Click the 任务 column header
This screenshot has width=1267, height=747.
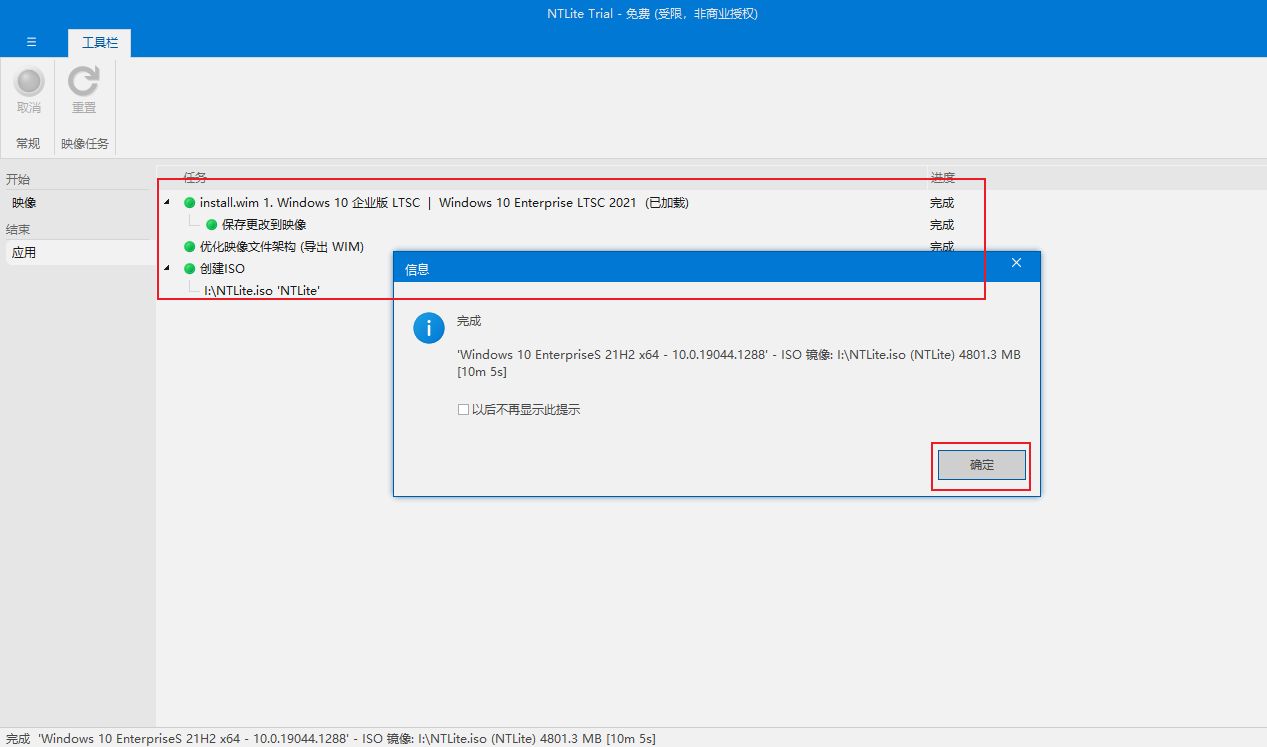[x=195, y=178]
